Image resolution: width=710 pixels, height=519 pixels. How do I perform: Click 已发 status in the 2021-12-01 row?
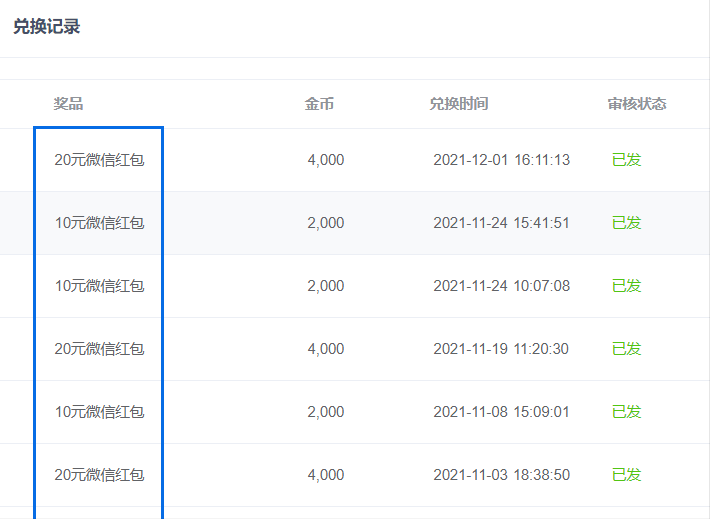pos(626,160)
